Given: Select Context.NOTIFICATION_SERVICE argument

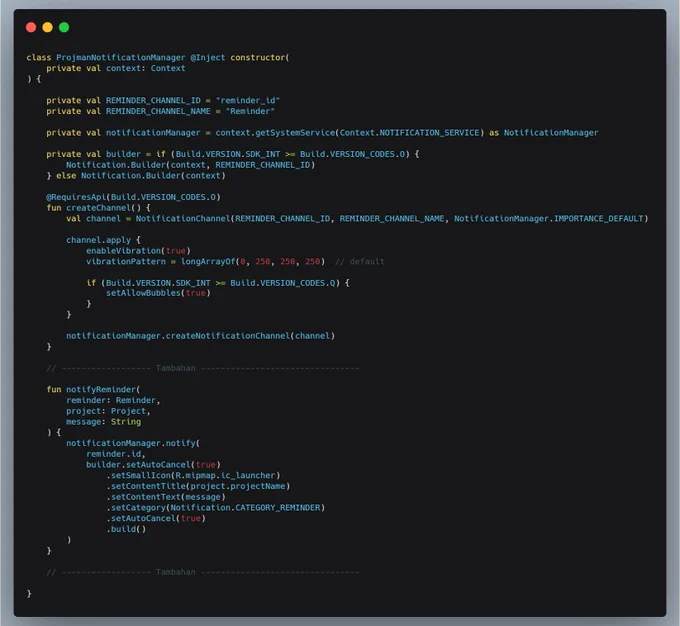Looking at the screenshot, I should (409, 133).
